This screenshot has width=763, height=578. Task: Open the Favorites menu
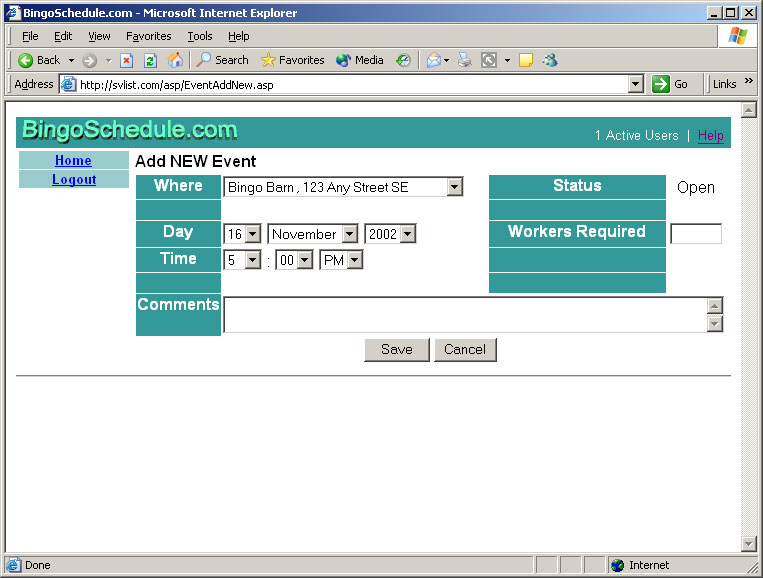[148, 36]
